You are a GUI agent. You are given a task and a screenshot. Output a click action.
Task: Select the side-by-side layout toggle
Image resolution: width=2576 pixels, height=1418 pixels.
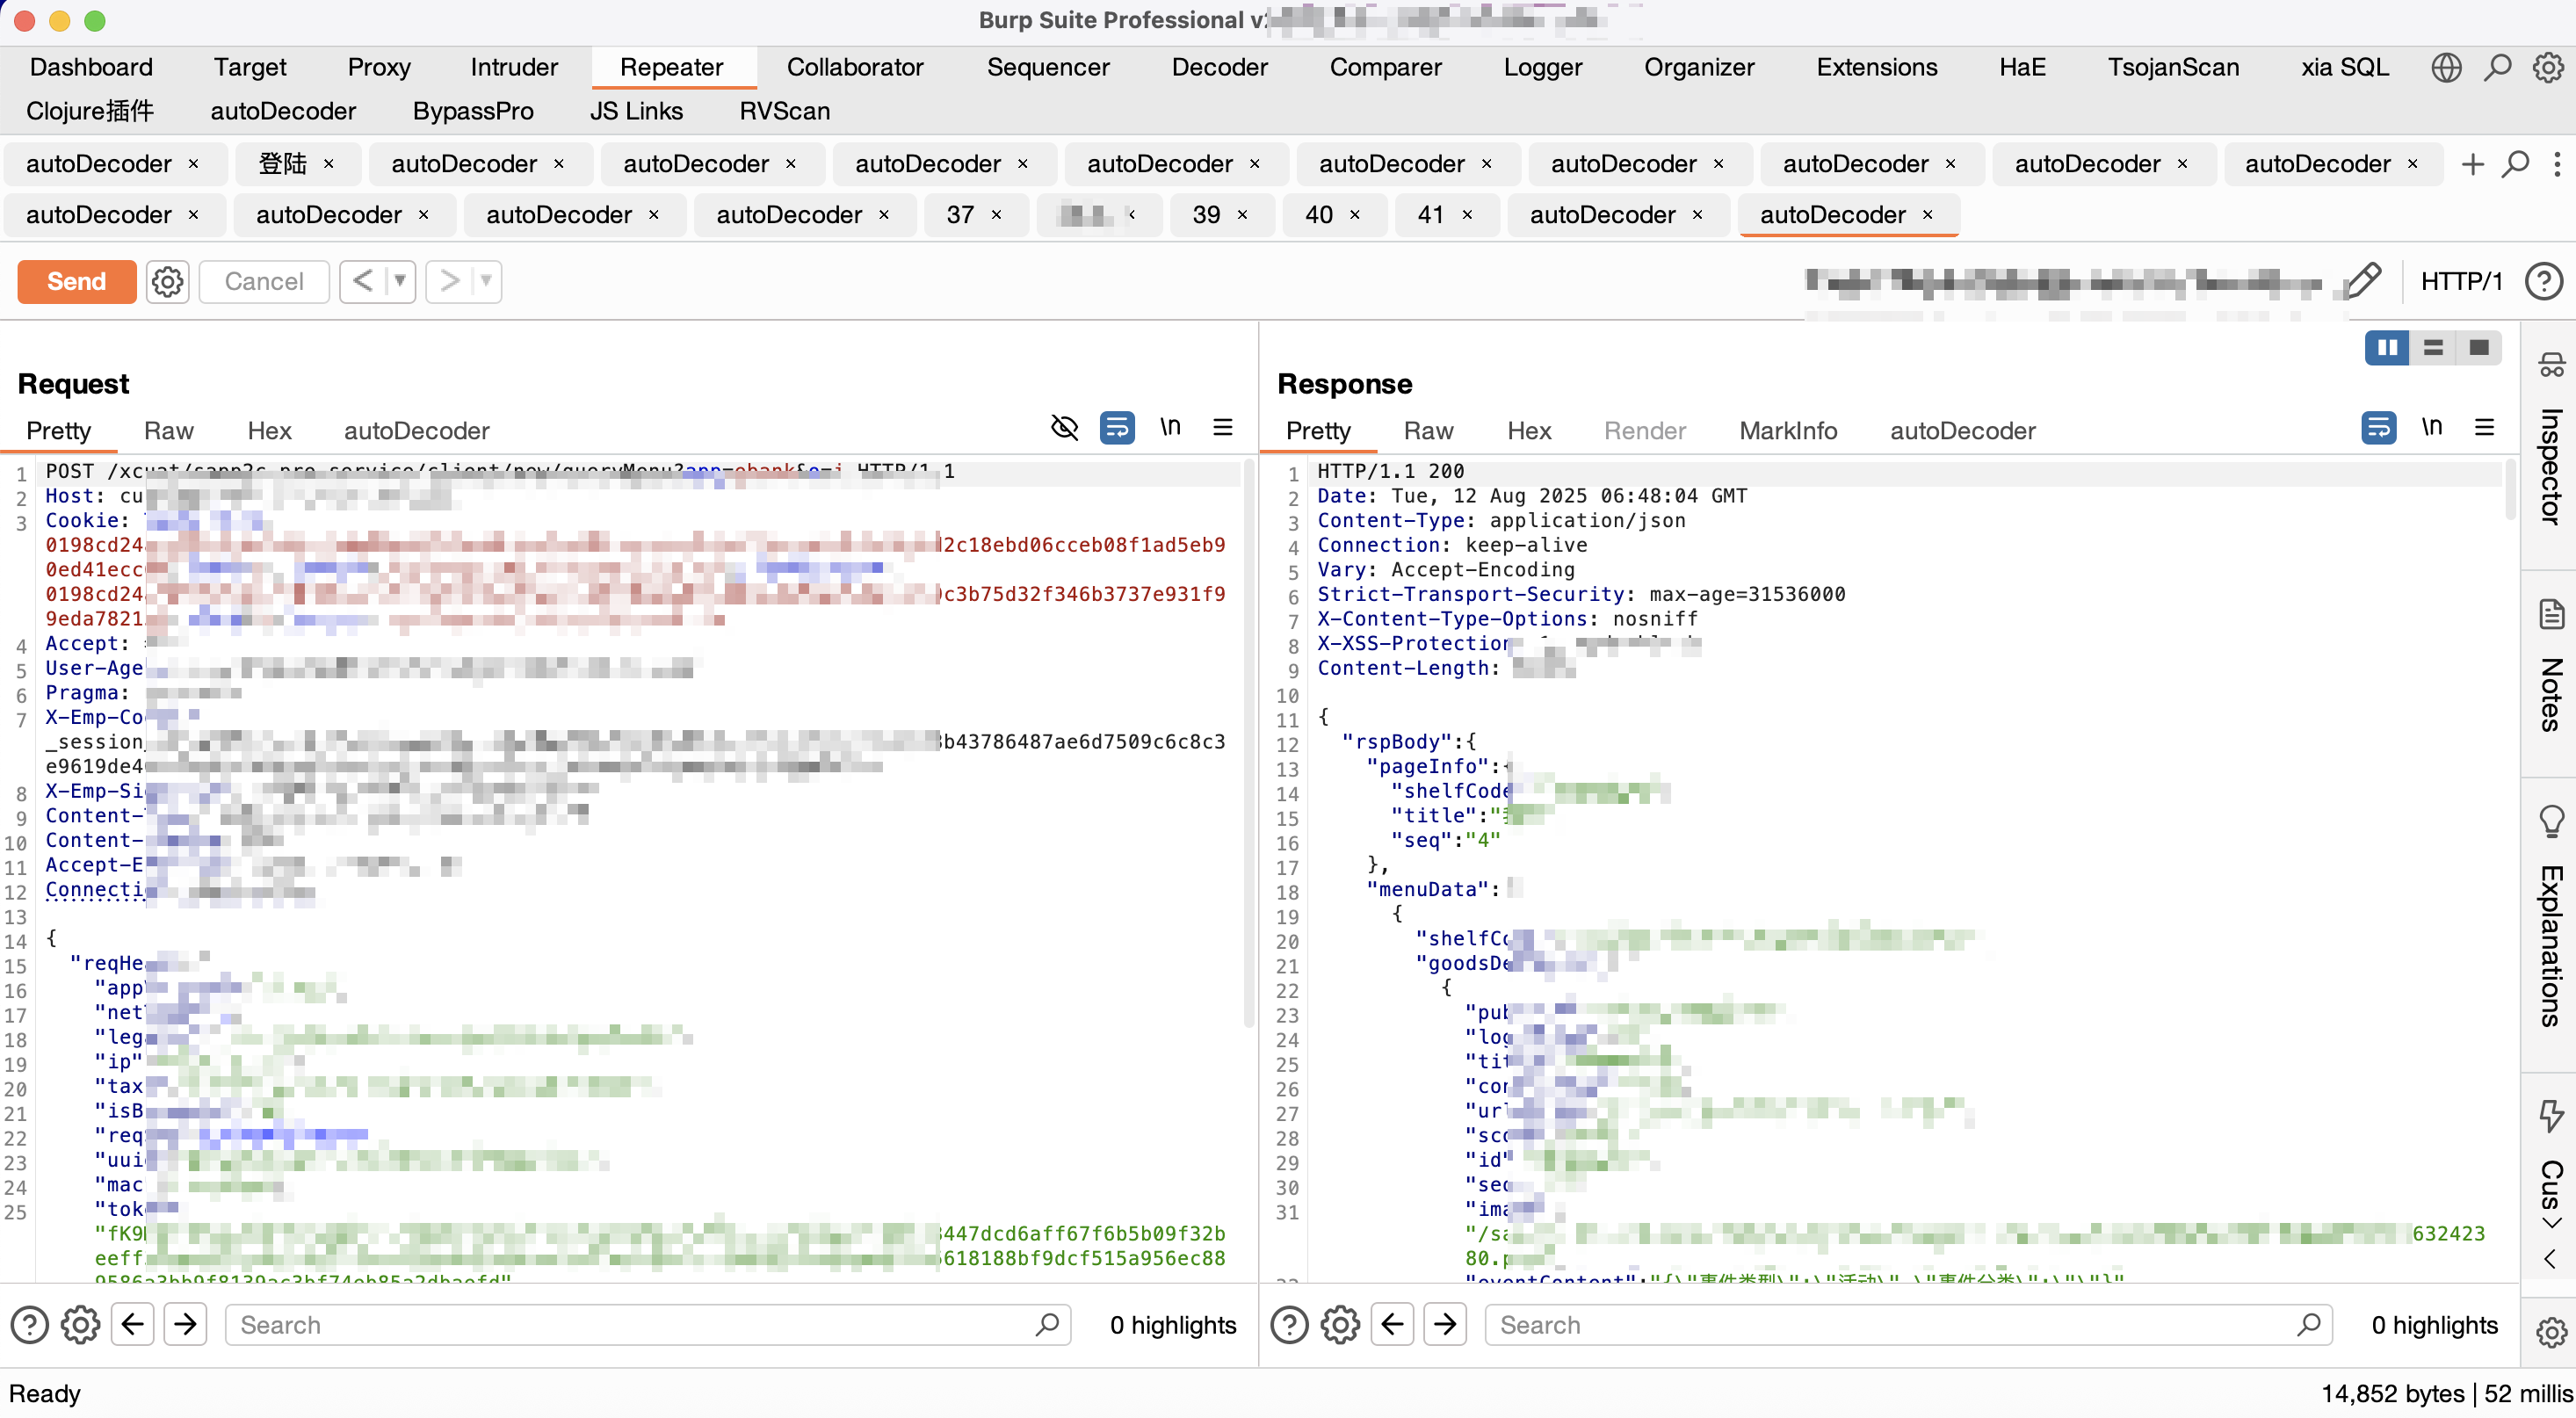click(x=2387, y=348)
